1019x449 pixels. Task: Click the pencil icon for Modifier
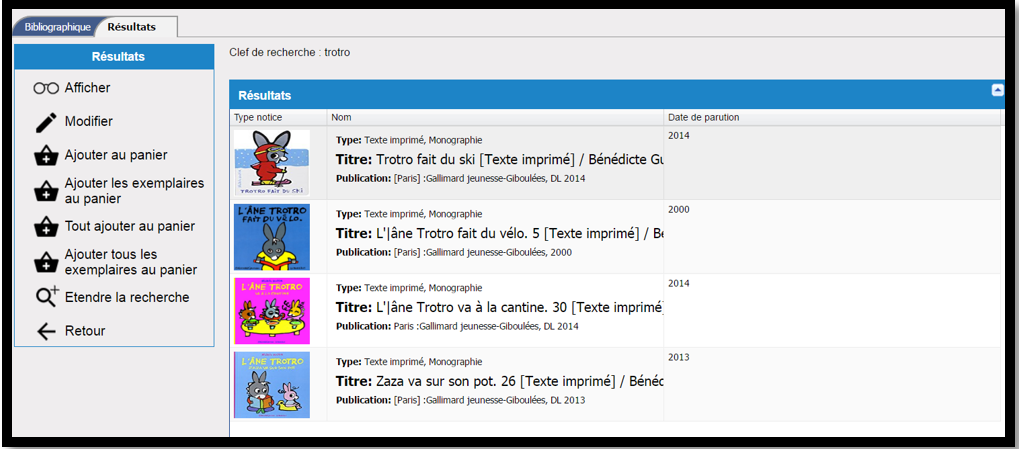(x=46, y=122)
